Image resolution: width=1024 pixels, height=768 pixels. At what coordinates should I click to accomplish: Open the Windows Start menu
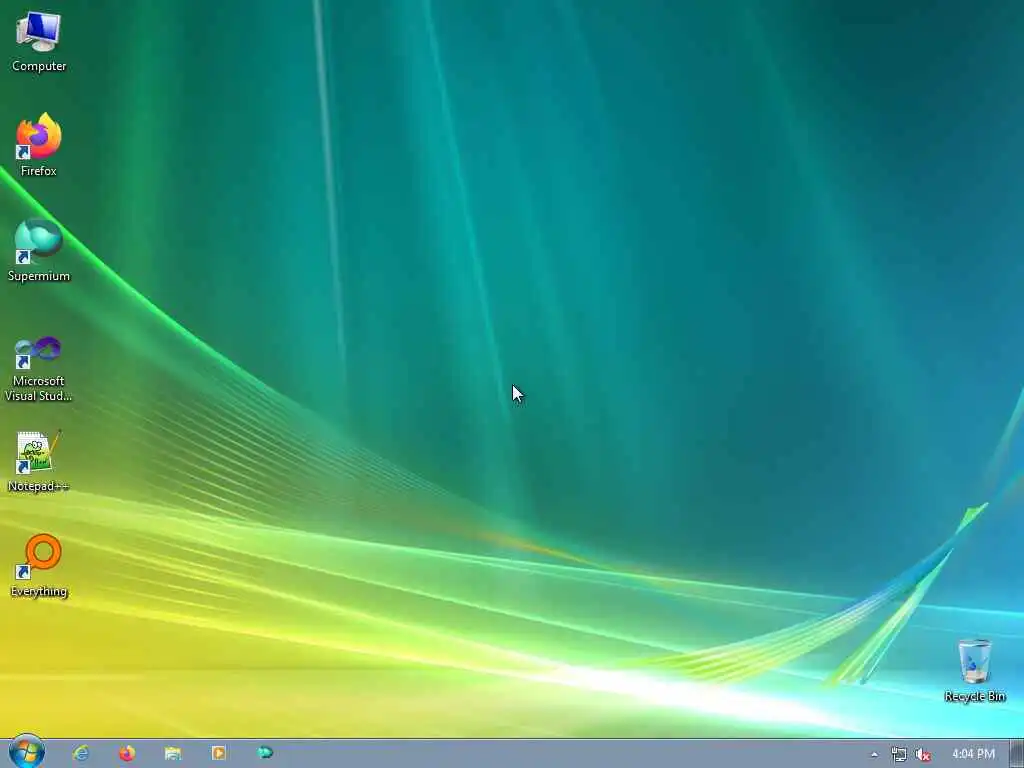(27, 752)
